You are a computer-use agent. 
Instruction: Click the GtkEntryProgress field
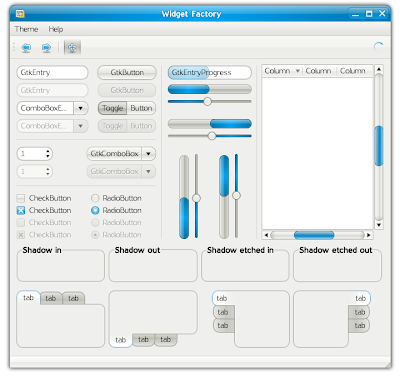click(x=210, y=73)
